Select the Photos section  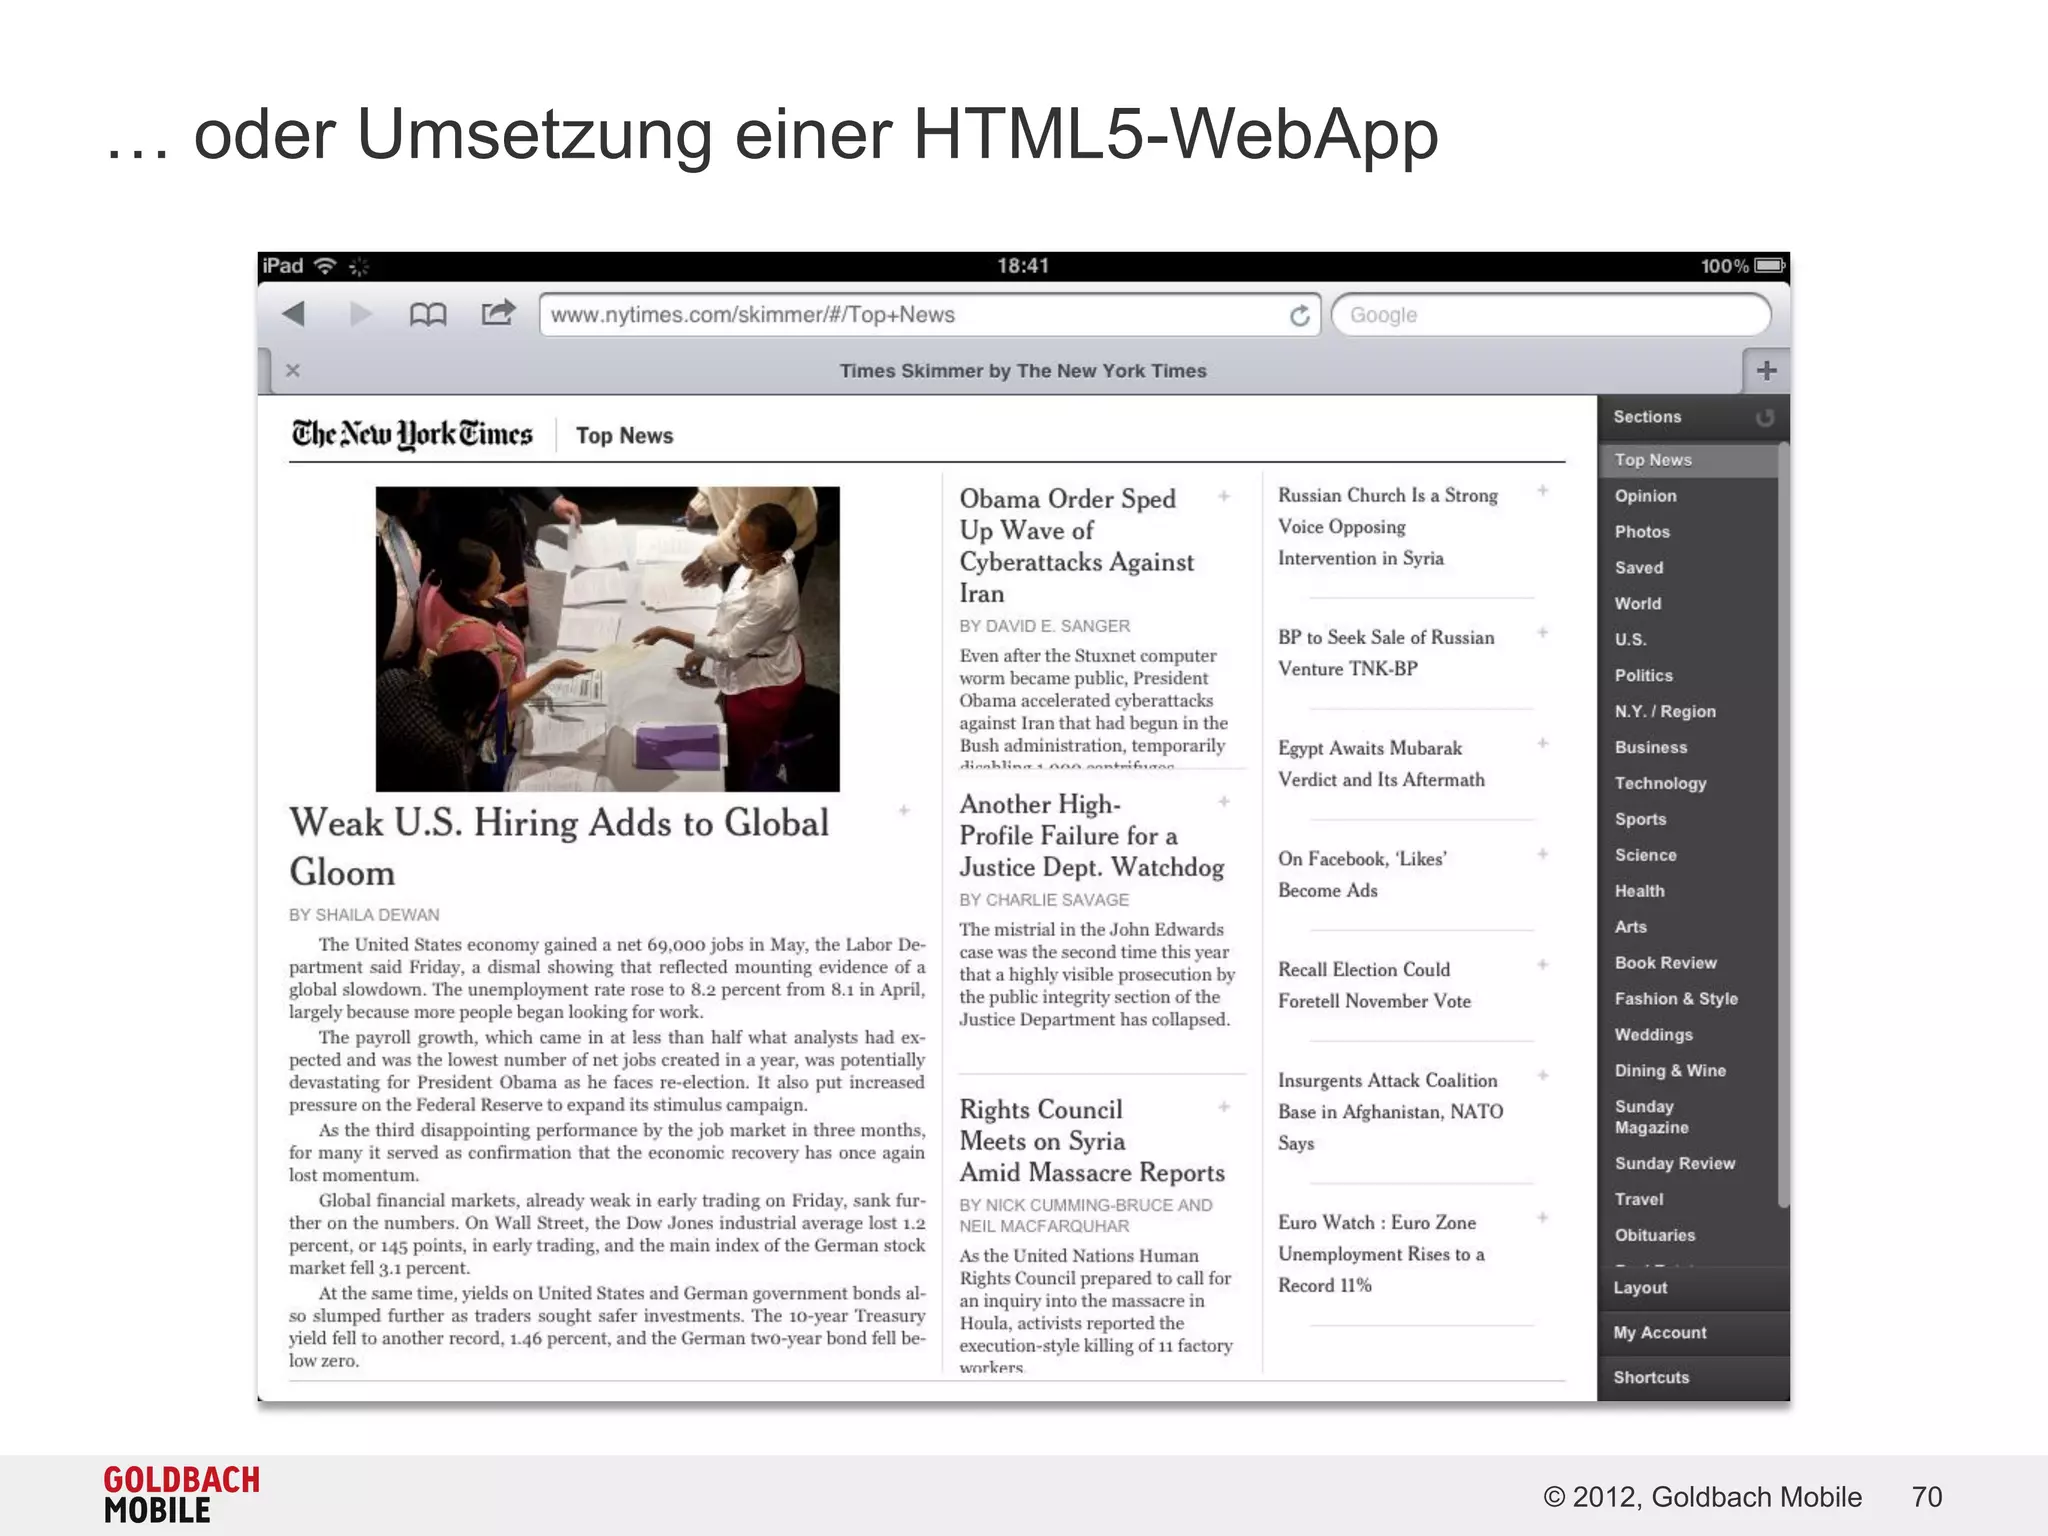[x=1642, y=532]
